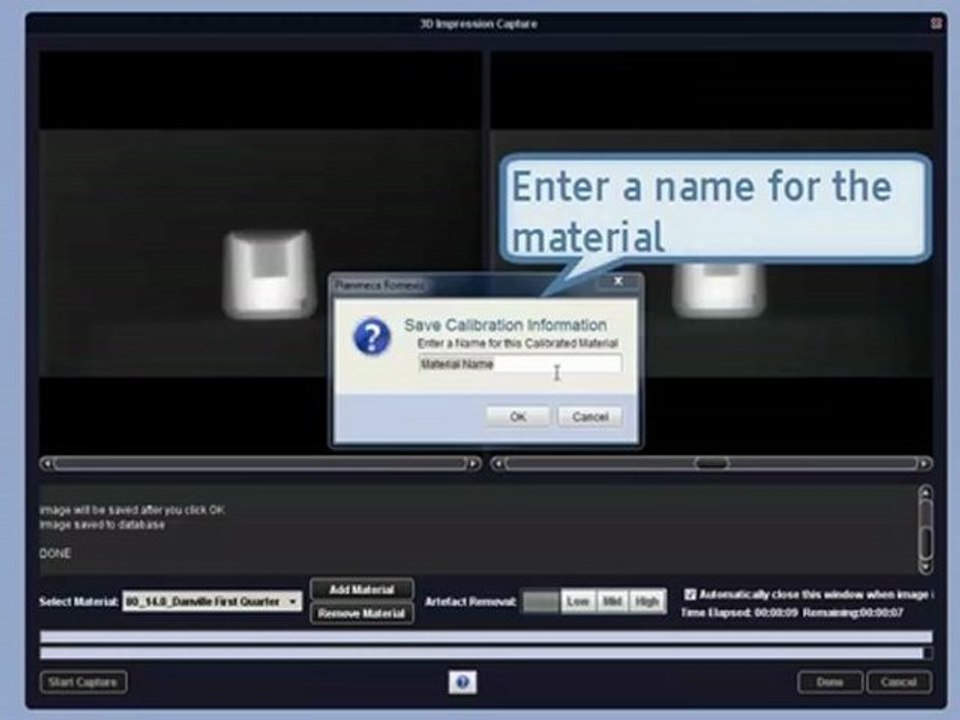Click the blue question mark dialog icon
The height and width of the screenshot is (720, 960).
tap(372, 337)
